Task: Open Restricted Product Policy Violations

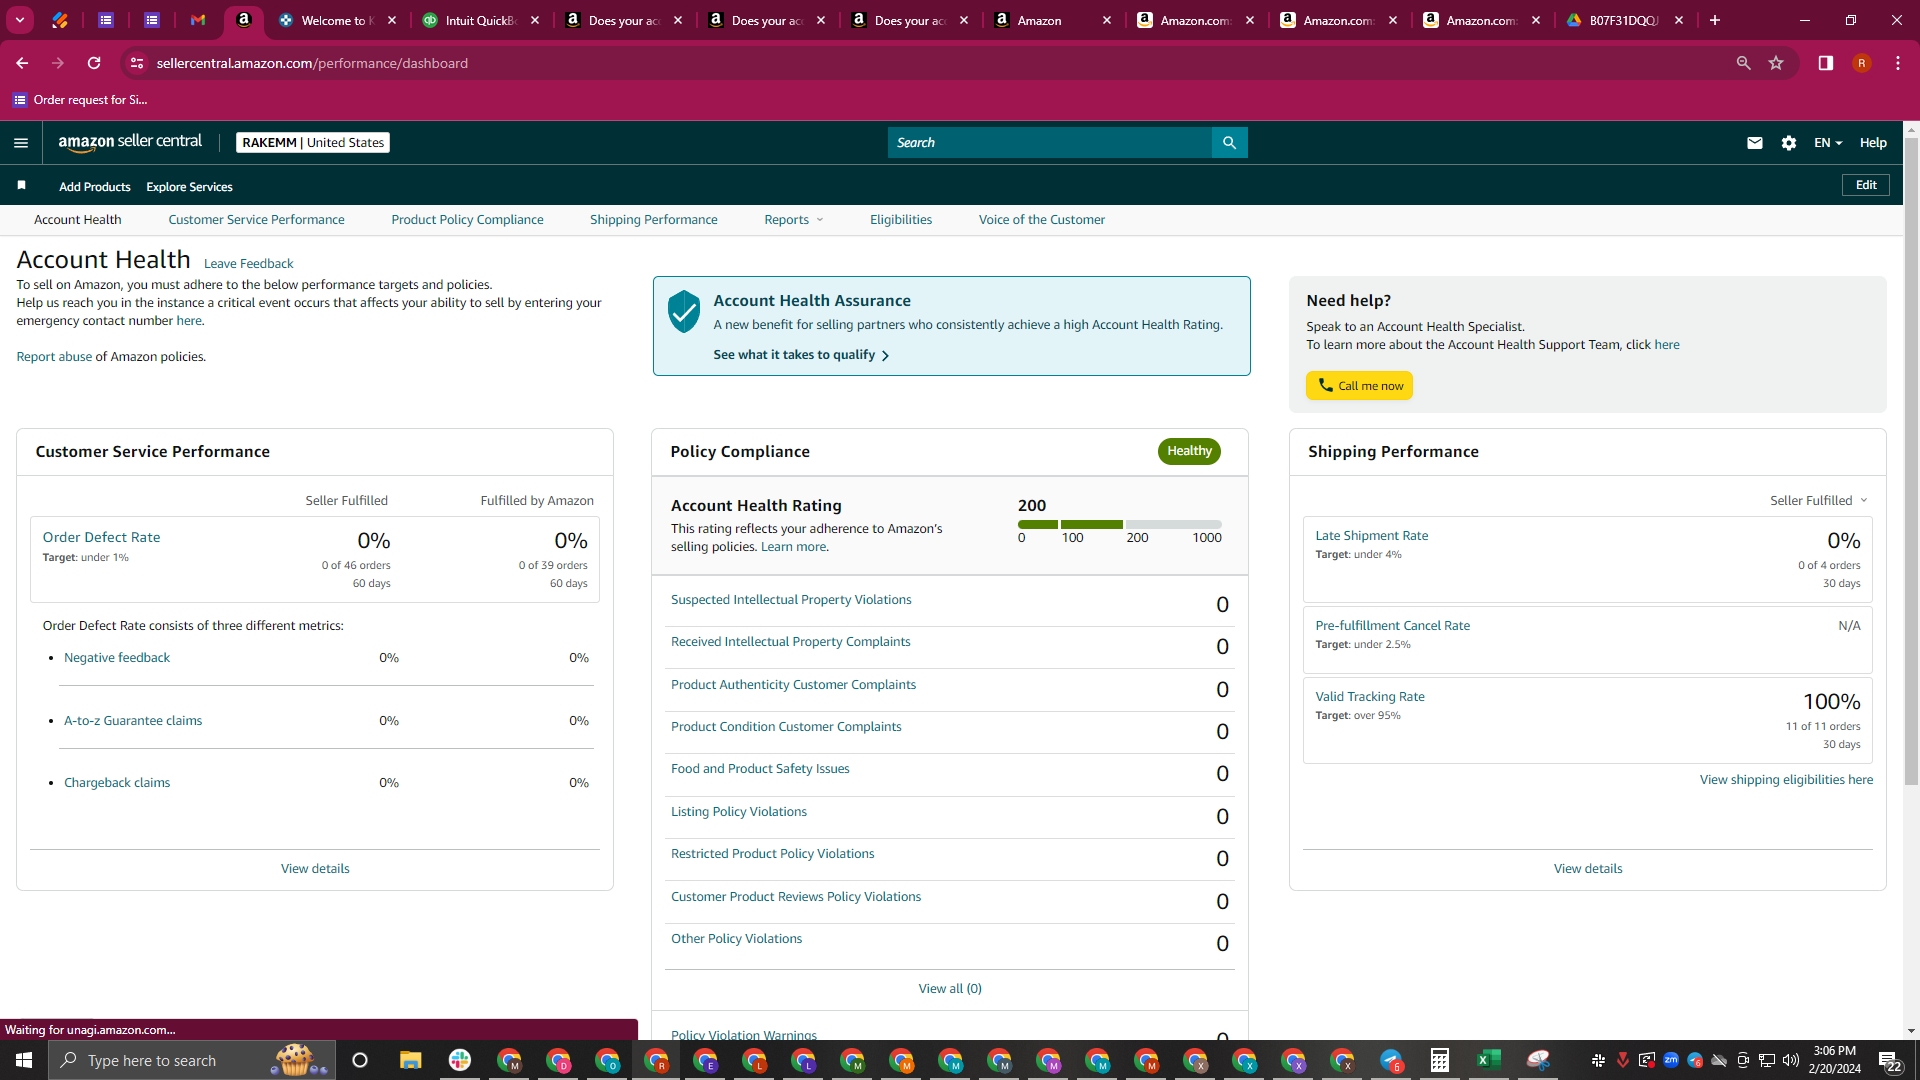Action: pyautogui.click(x=772, y=854)
